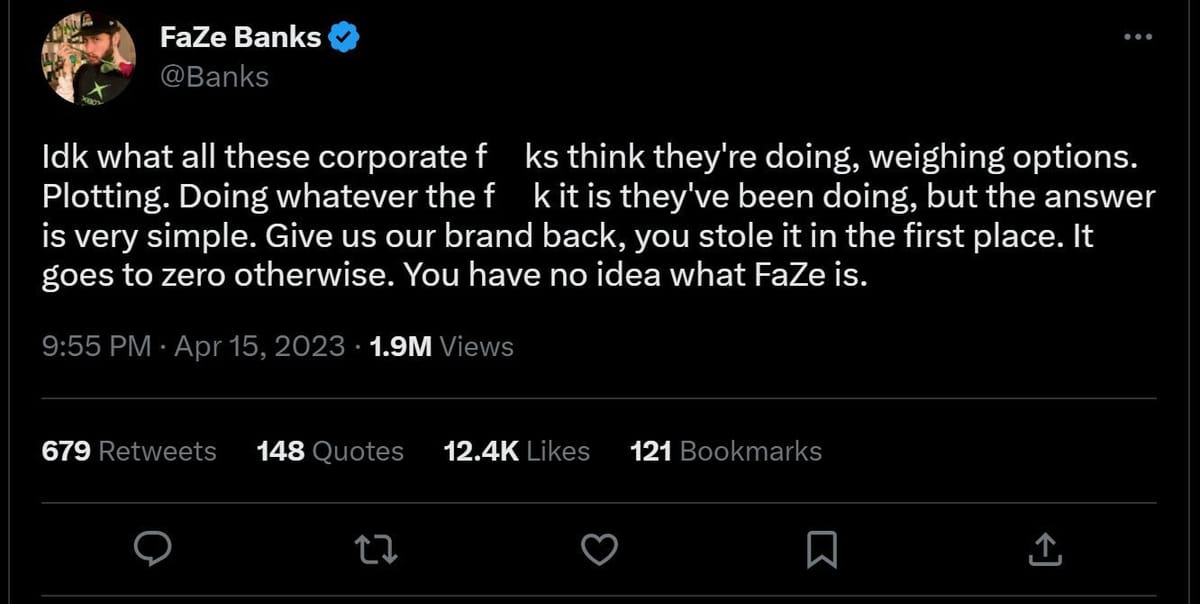Bookmark the tweet via the bookmark icon

pos(821,549)
